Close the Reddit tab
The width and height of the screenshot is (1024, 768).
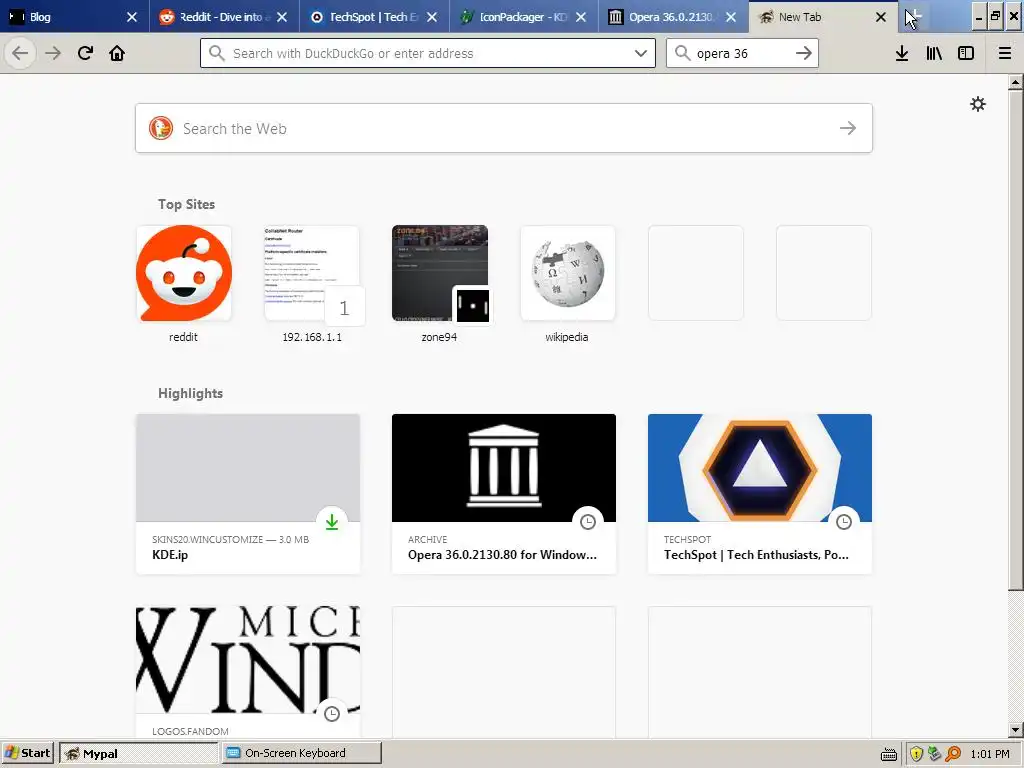click(x=282, y=17)
